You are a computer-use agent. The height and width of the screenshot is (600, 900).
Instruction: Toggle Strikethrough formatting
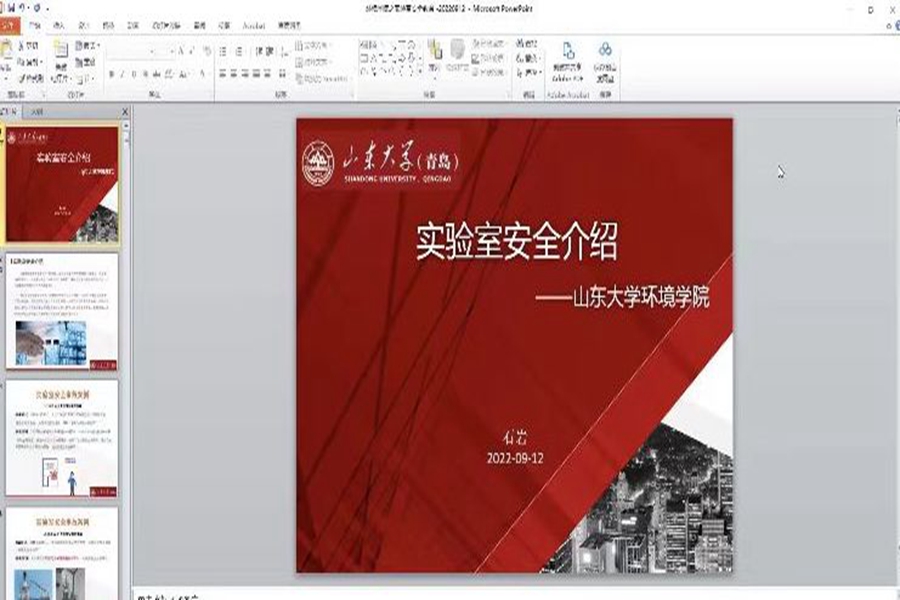156,74
